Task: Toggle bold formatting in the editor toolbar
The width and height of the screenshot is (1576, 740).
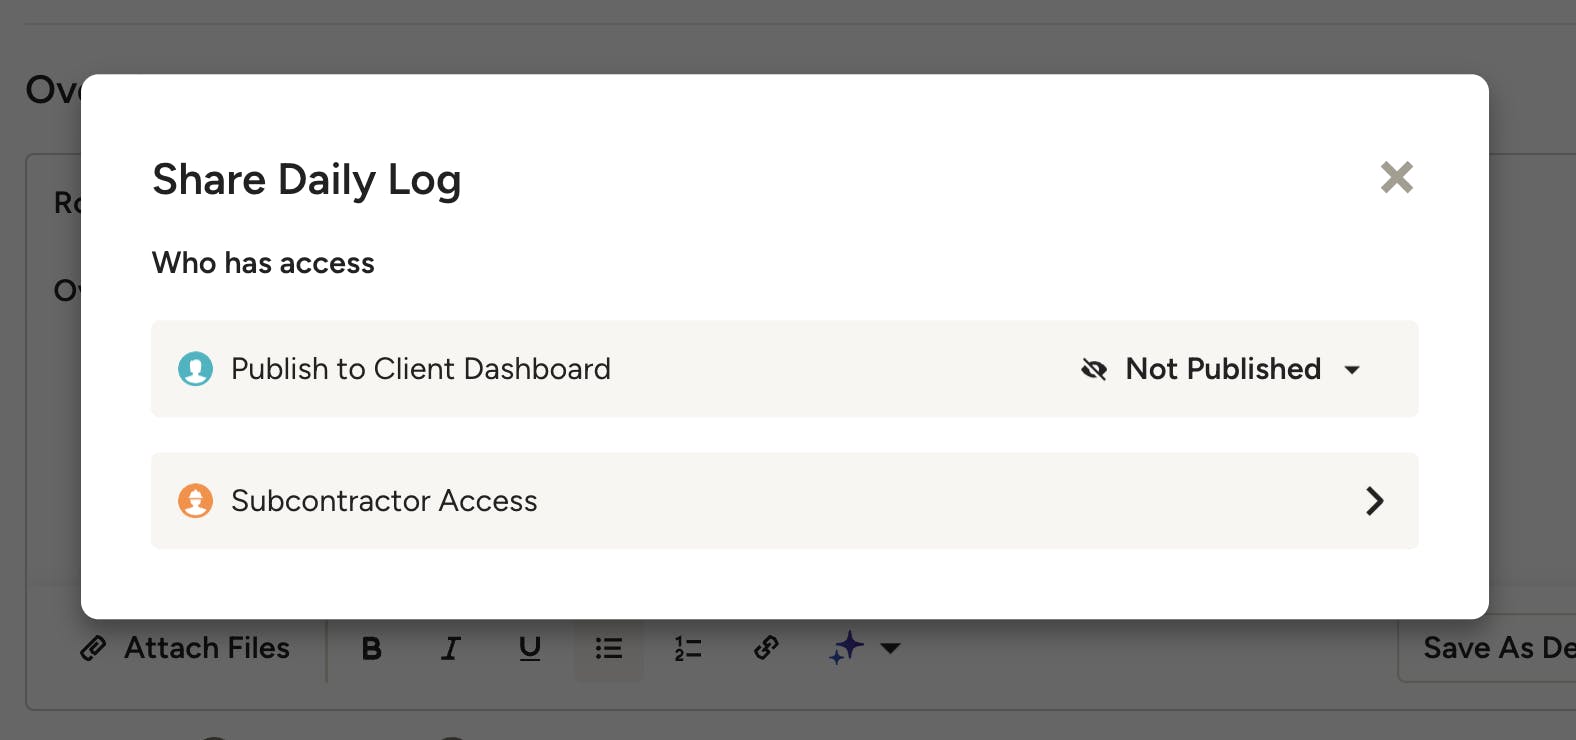Action: pos(371,648)
